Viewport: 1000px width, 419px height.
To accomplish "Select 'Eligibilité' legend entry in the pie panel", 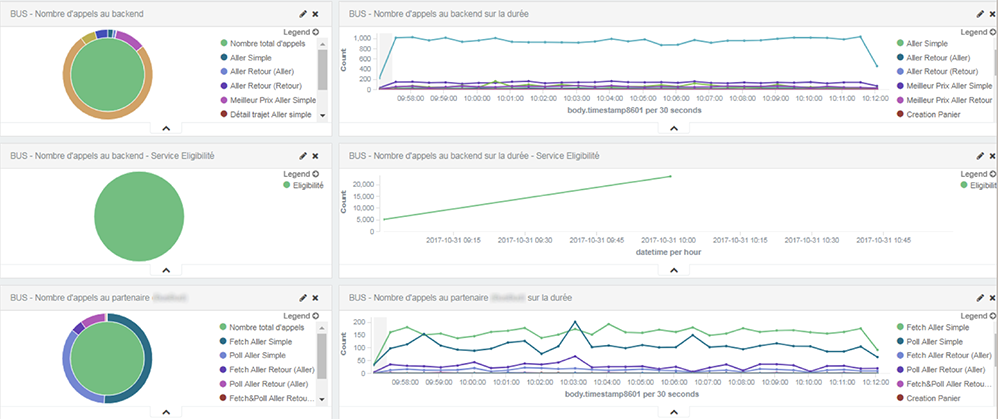I will pos(304,186).
